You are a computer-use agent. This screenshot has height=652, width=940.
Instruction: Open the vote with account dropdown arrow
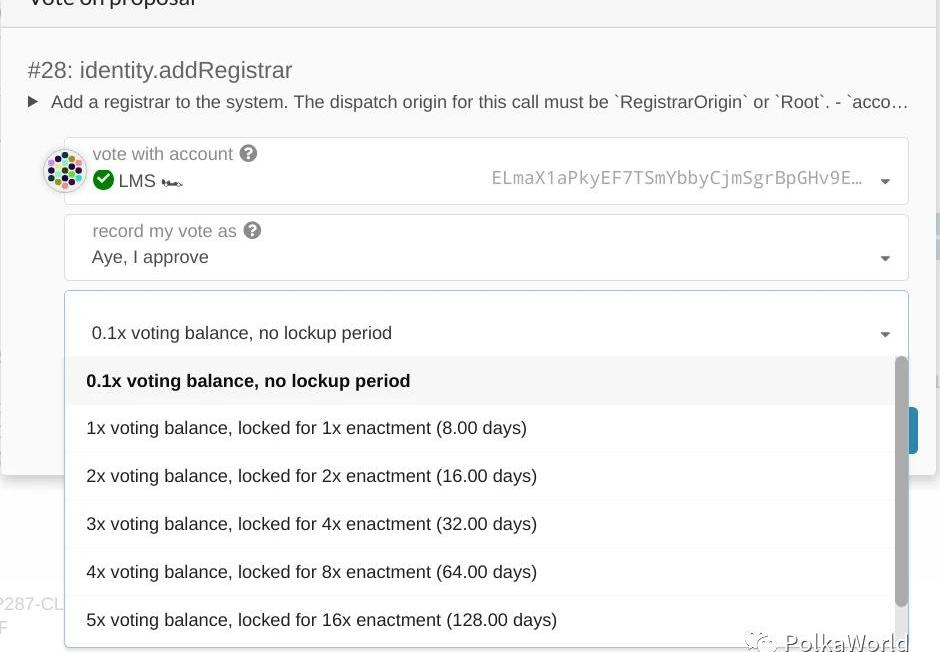click(885, 181)
